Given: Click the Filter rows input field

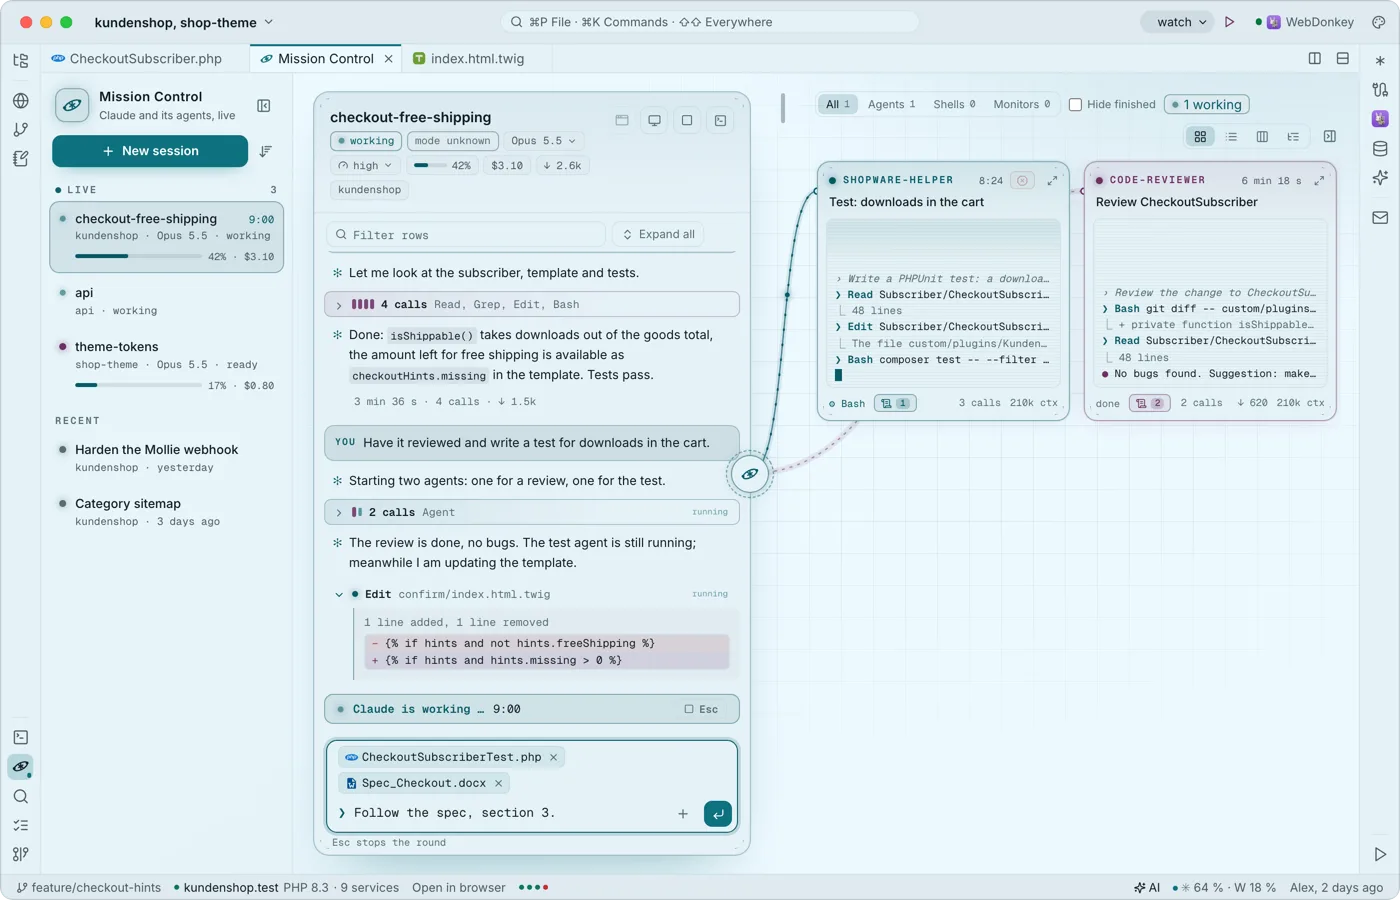Looking at the screenshot, I should coord(466,235).
